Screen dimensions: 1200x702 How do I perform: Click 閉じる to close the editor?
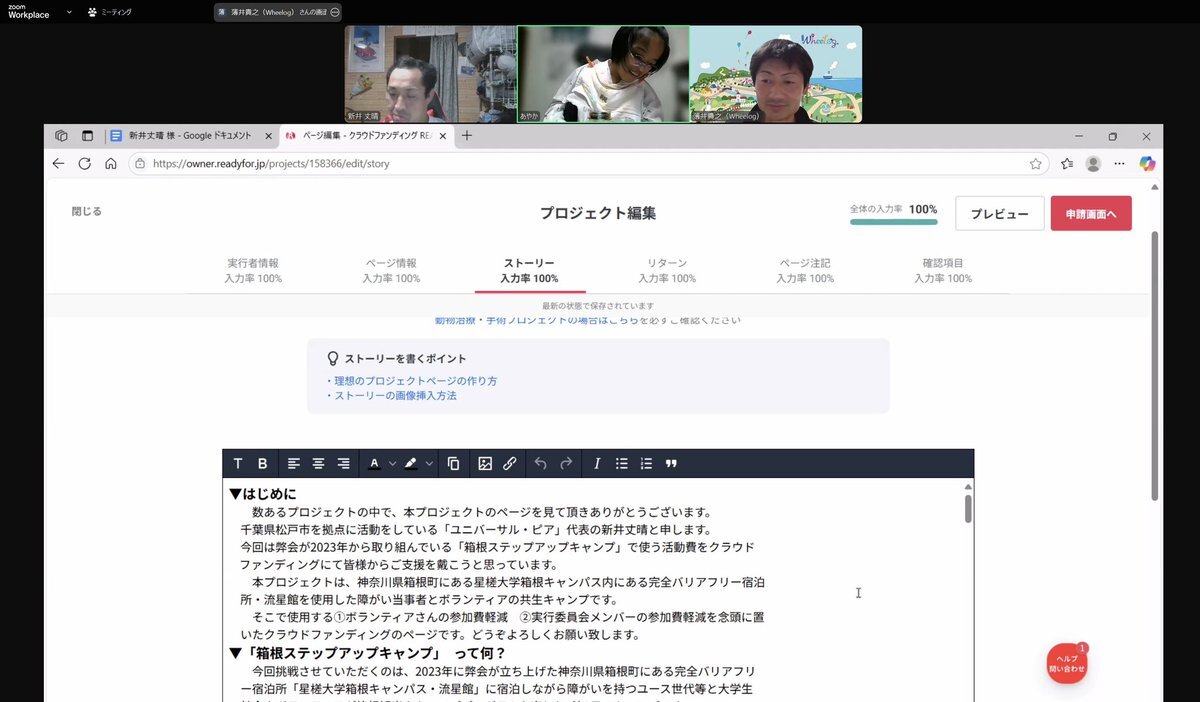[86, 212]
